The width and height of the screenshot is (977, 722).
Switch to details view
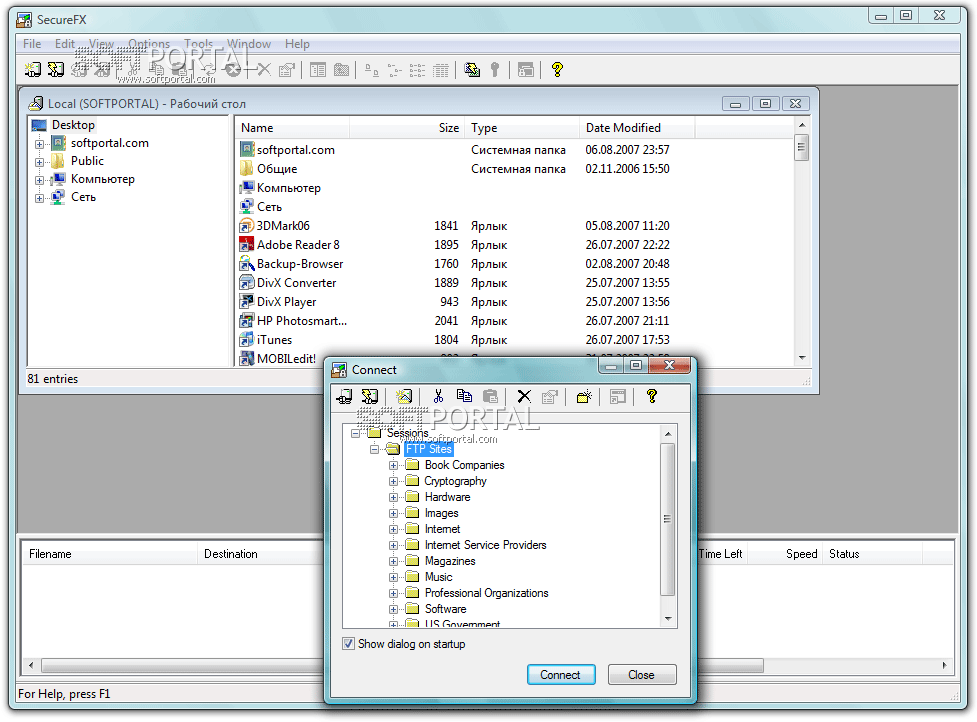click(441, 70)
